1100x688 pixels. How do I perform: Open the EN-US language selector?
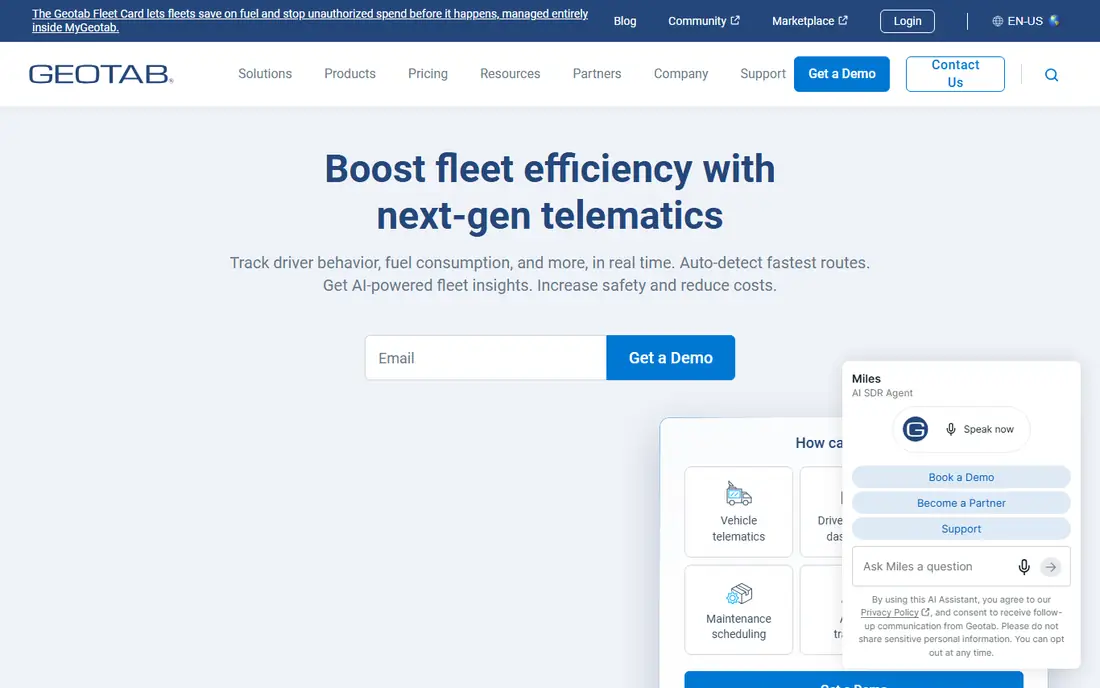coord(1025,21)
